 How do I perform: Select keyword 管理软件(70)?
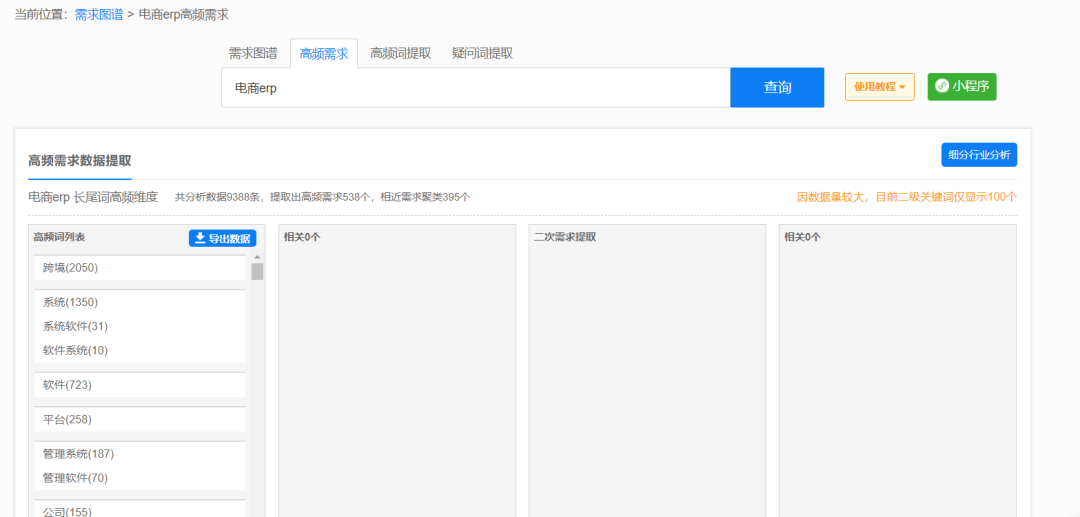coord(140,478)
